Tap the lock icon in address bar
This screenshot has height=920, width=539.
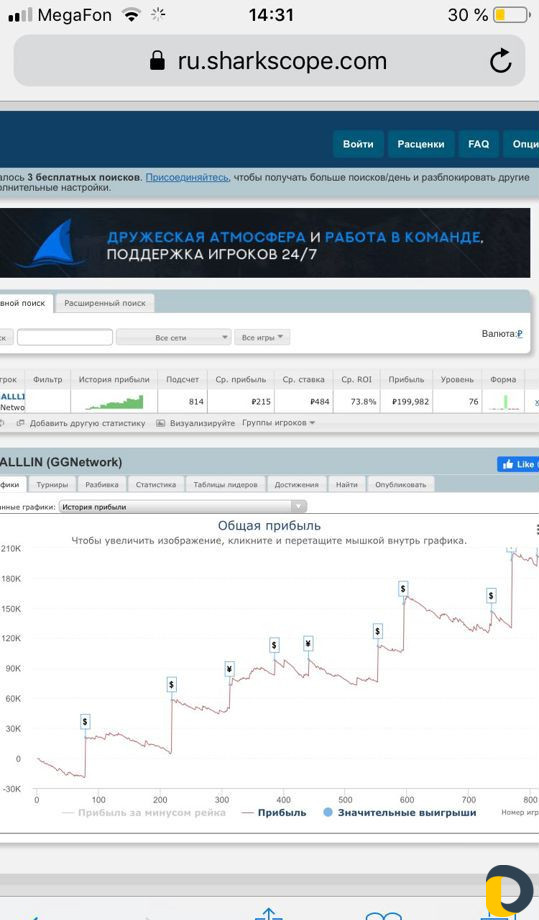pos(157,60)
